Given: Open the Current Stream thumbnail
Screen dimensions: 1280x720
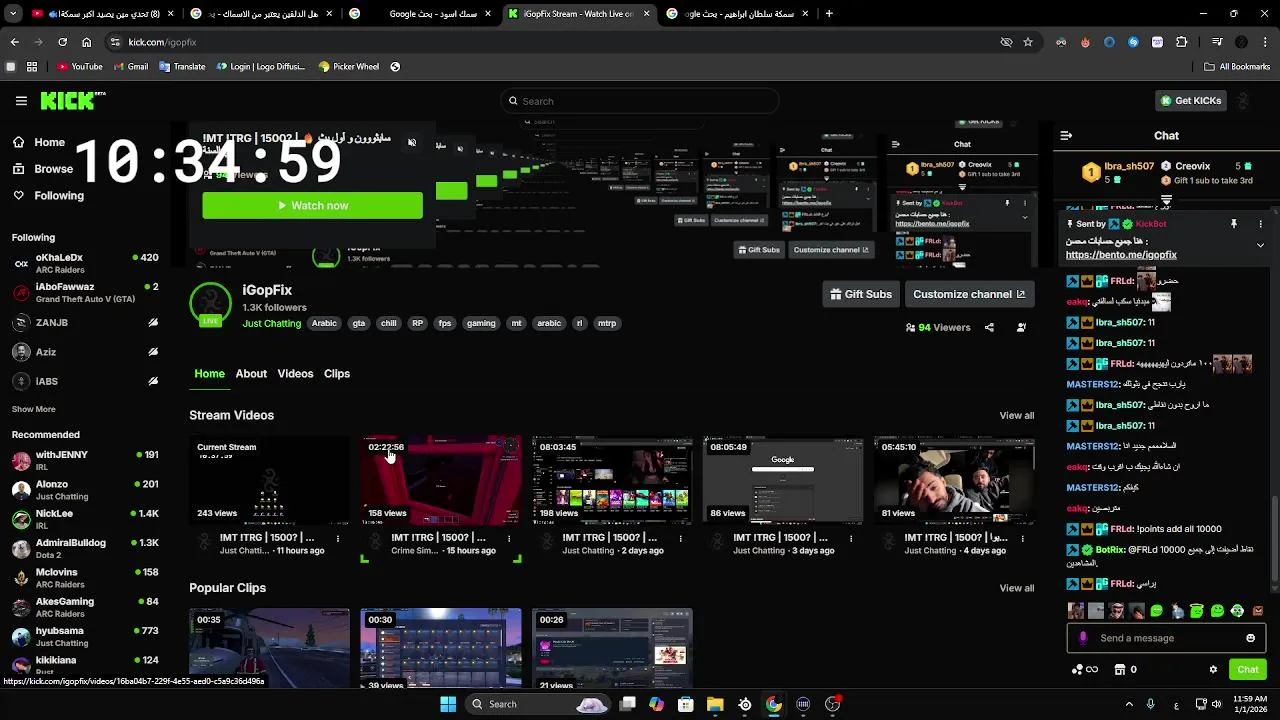Looking at the screenshot, I should coord(270,480).
